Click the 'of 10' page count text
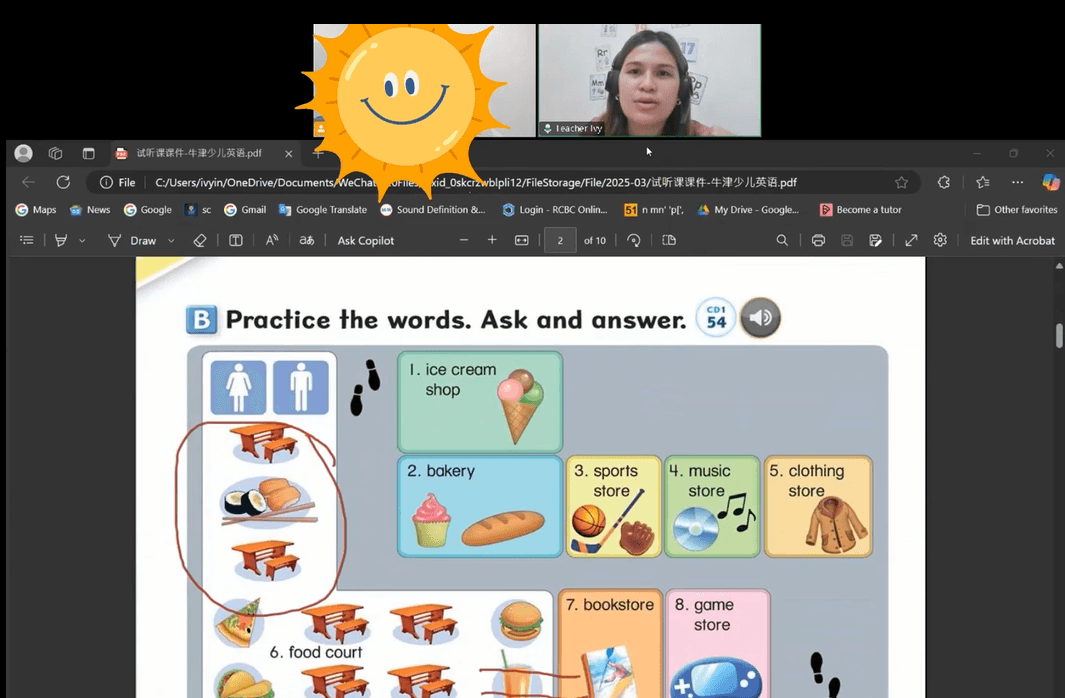The height and width of the screenshot is (698, 1065). [x=595, y=240]
